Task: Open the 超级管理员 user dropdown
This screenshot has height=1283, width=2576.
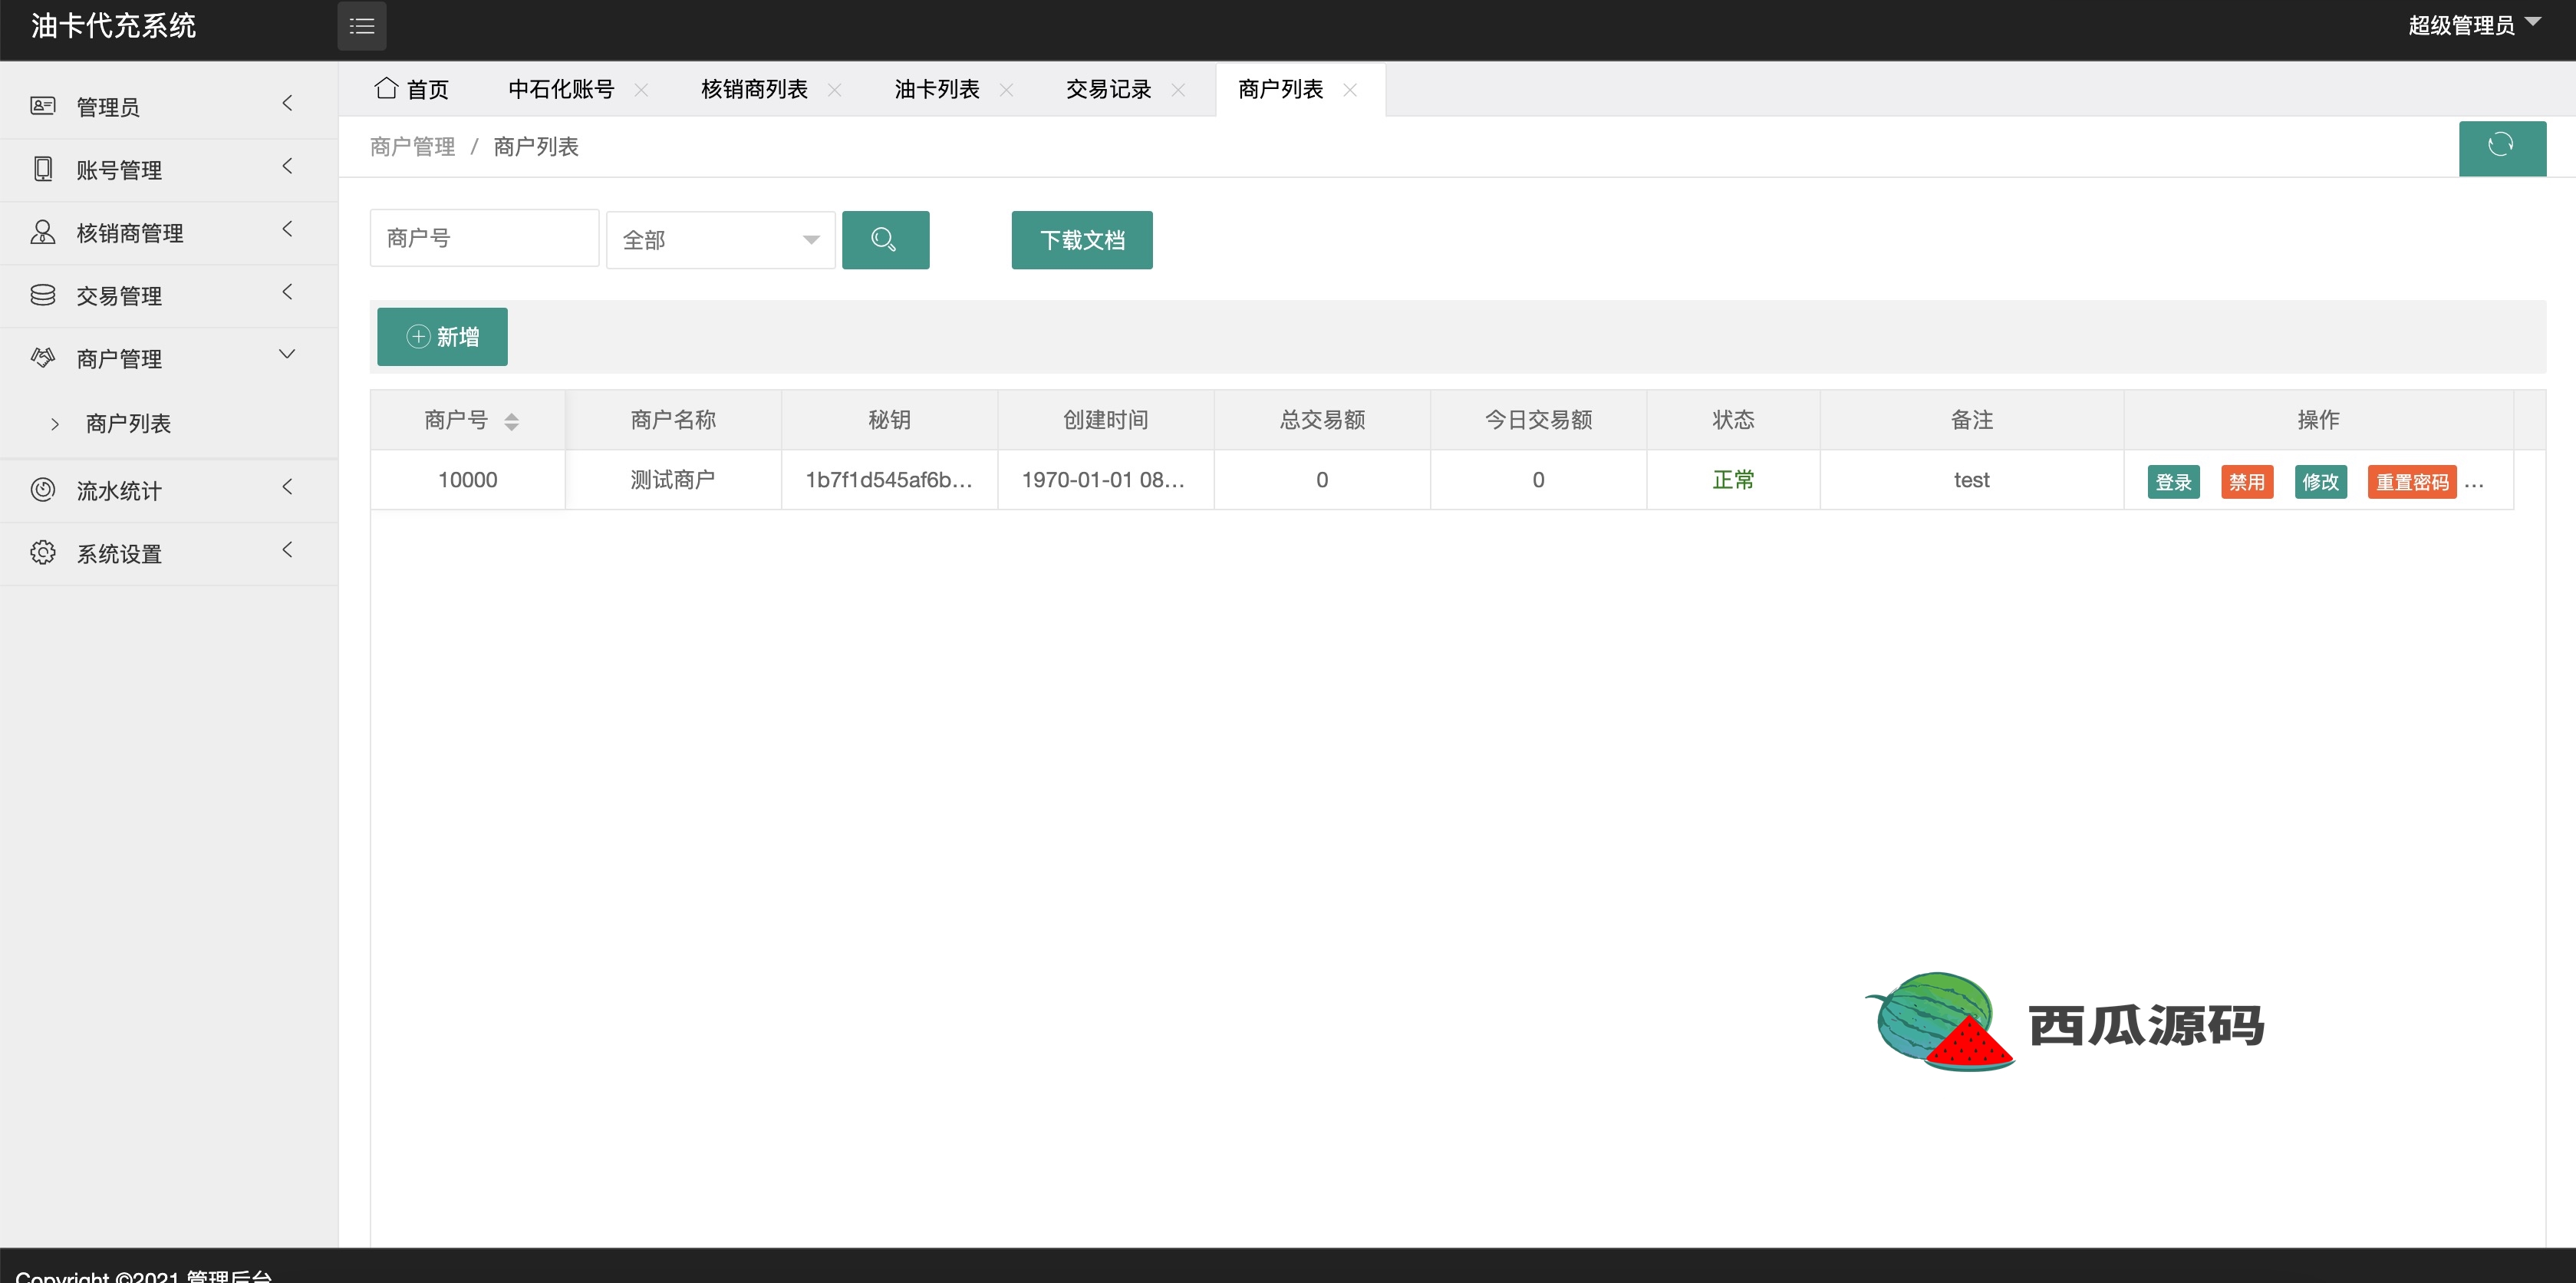Action: 2474,25
